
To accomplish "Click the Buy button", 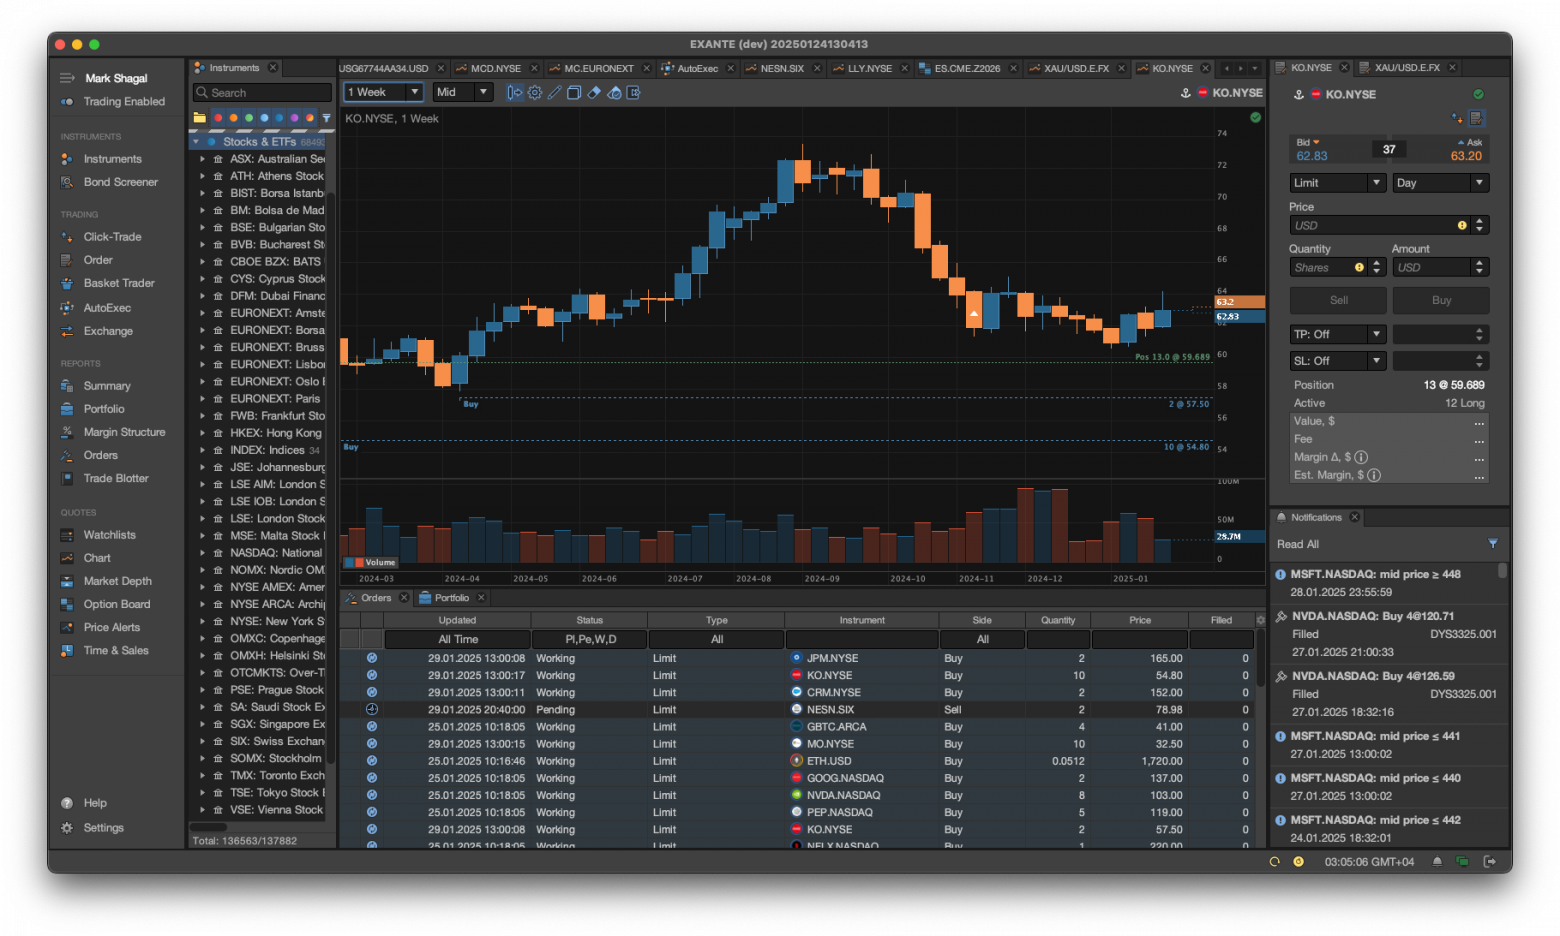I will [x=1441, y=300].
